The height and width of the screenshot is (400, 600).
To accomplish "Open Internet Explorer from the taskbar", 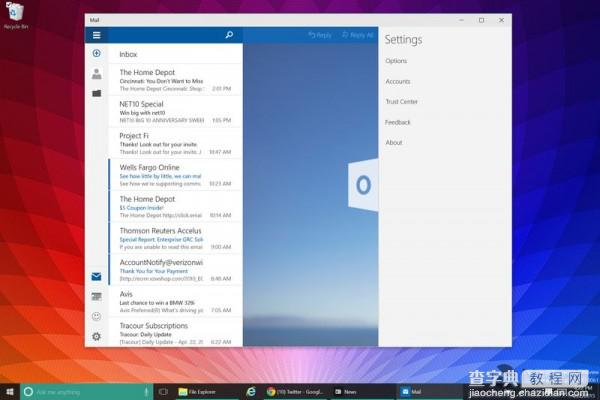I will pyautogui.click(x=251, y=392).
